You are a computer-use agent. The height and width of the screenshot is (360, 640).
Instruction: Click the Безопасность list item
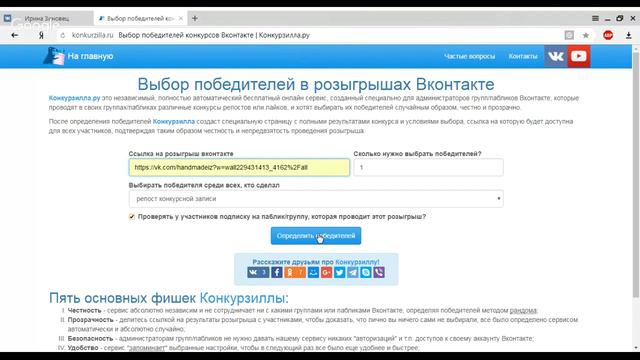point(300,338)
